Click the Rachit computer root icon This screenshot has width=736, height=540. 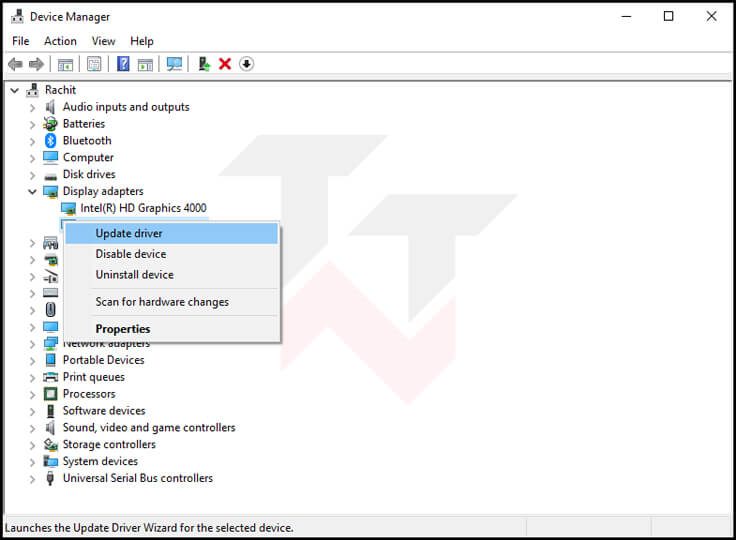click(x=32, y=90)
